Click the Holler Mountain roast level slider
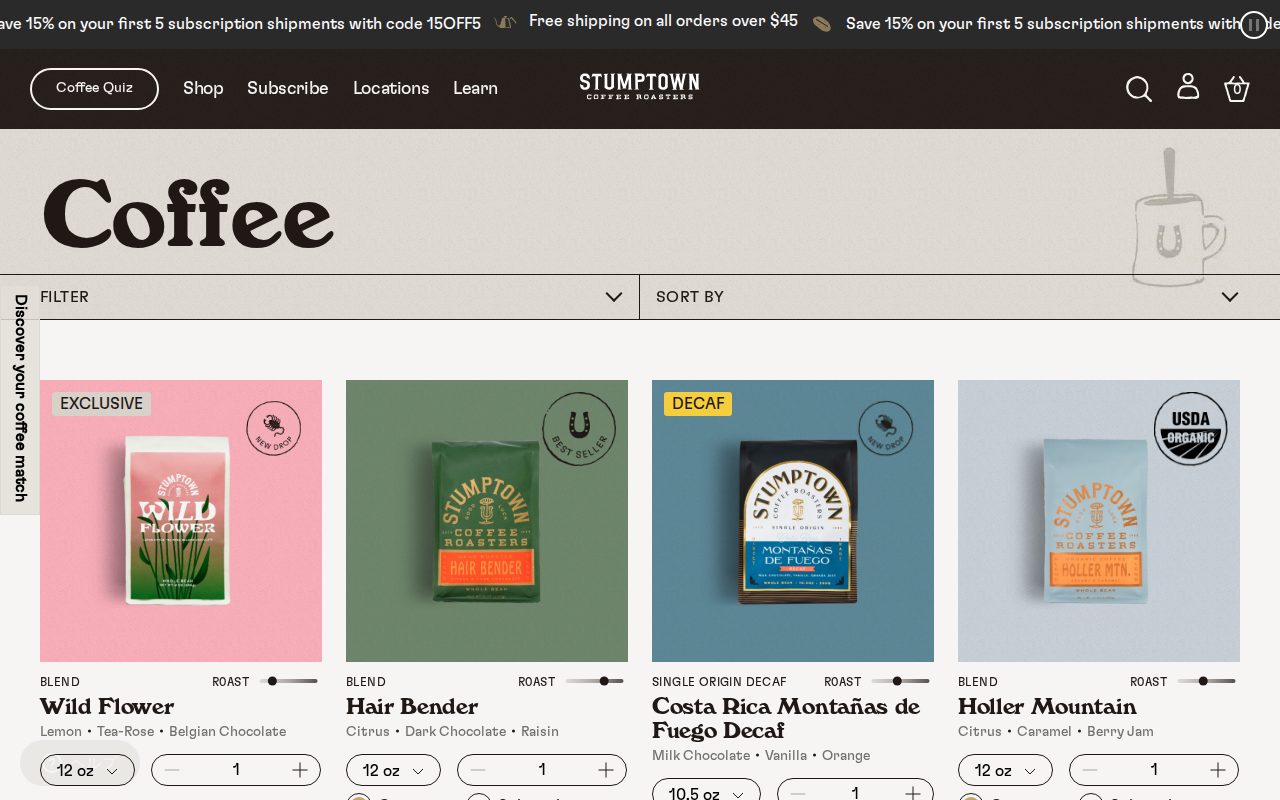This screenshot has width=1280, height=800. point(1207,681)
